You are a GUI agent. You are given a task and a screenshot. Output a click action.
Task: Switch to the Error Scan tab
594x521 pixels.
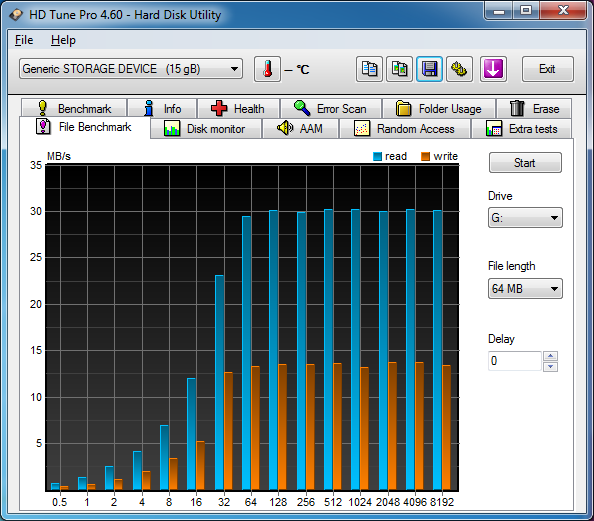click(x=331, y=109)
